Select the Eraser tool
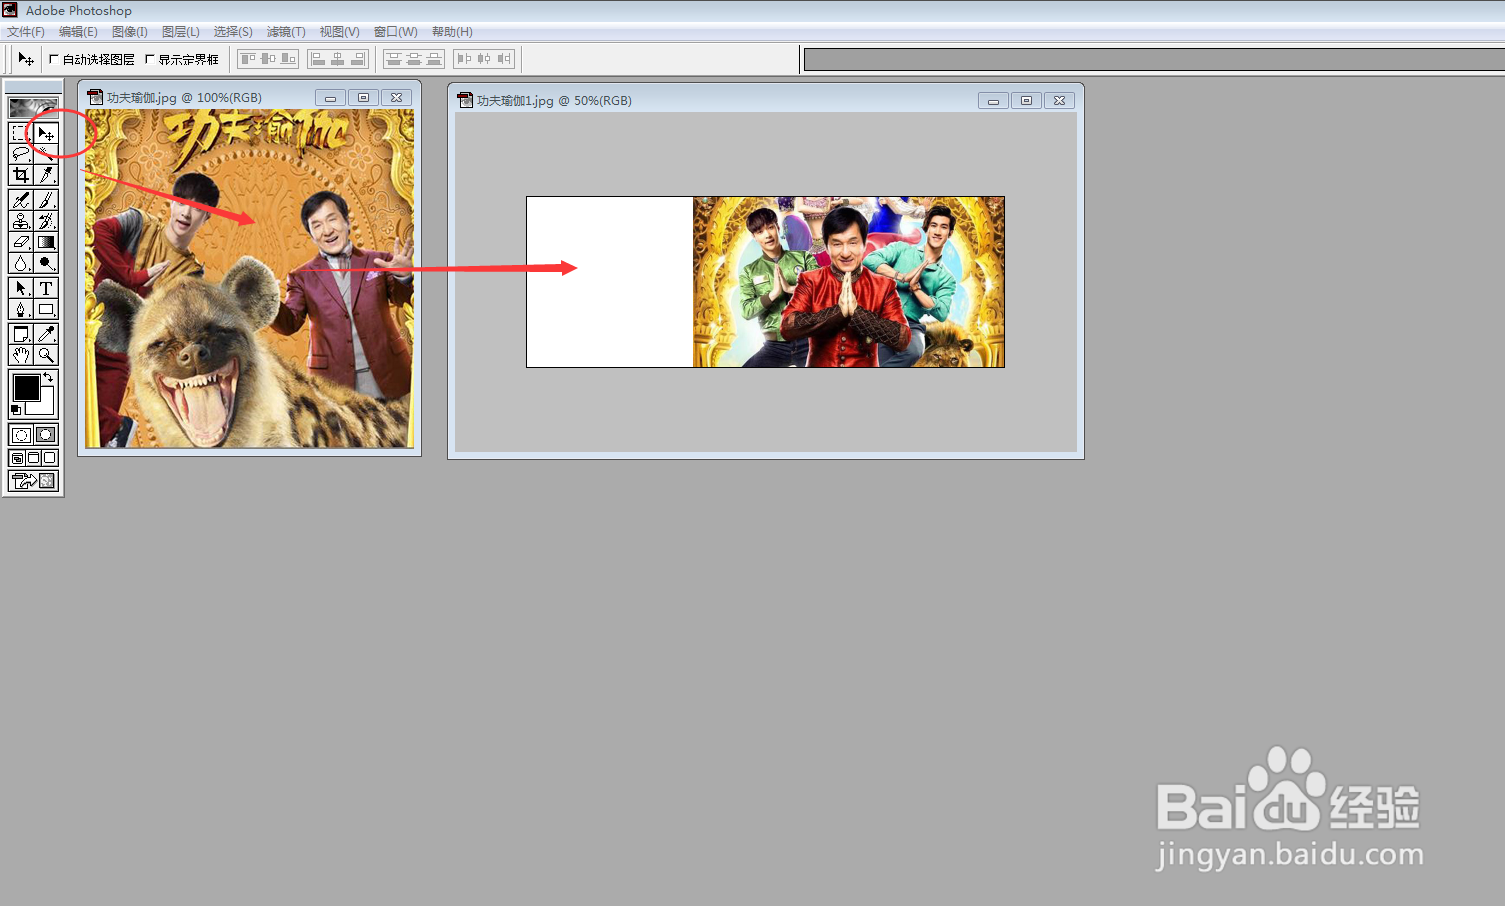The height and width of the screenshot is (906, 1505). tap(20, 242)
